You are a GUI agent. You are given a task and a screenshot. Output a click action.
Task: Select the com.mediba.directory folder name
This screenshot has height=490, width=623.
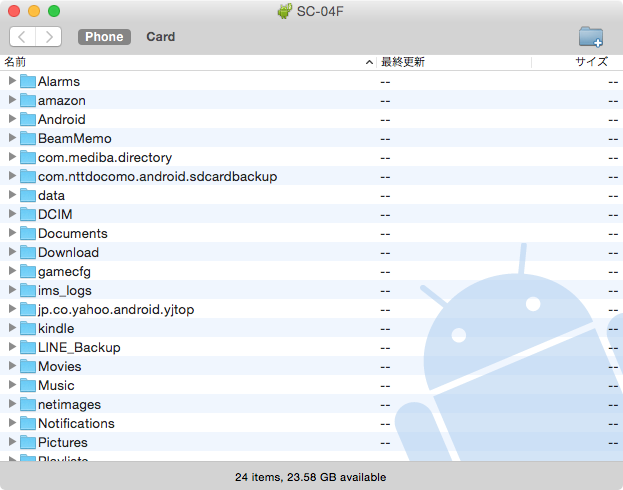click(x=105, y=157)
